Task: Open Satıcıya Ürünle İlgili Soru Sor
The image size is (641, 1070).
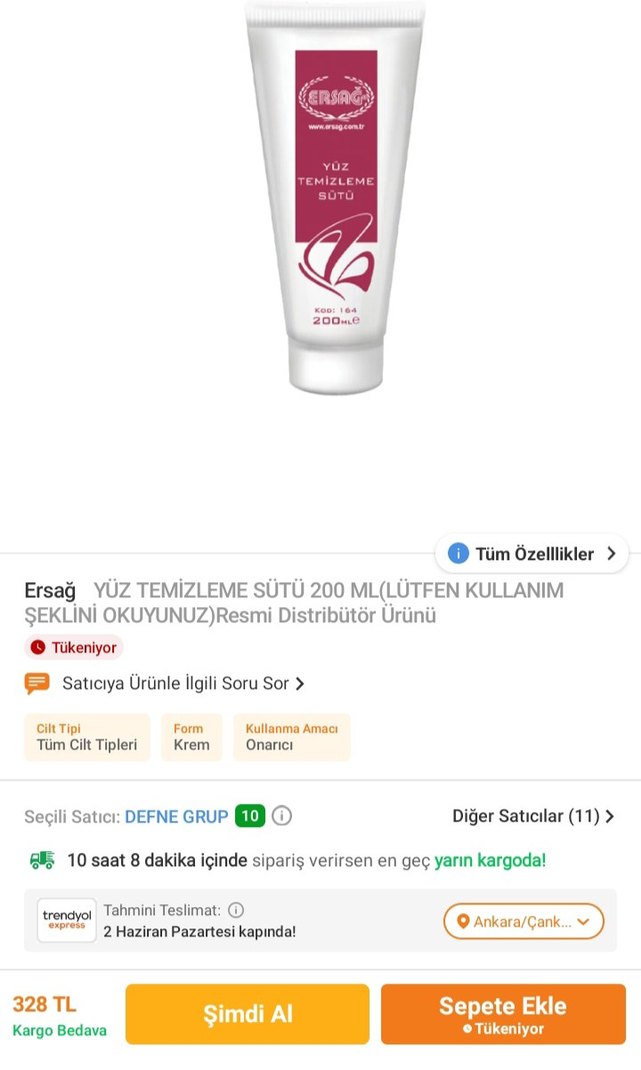Action: tap(175, 683)
